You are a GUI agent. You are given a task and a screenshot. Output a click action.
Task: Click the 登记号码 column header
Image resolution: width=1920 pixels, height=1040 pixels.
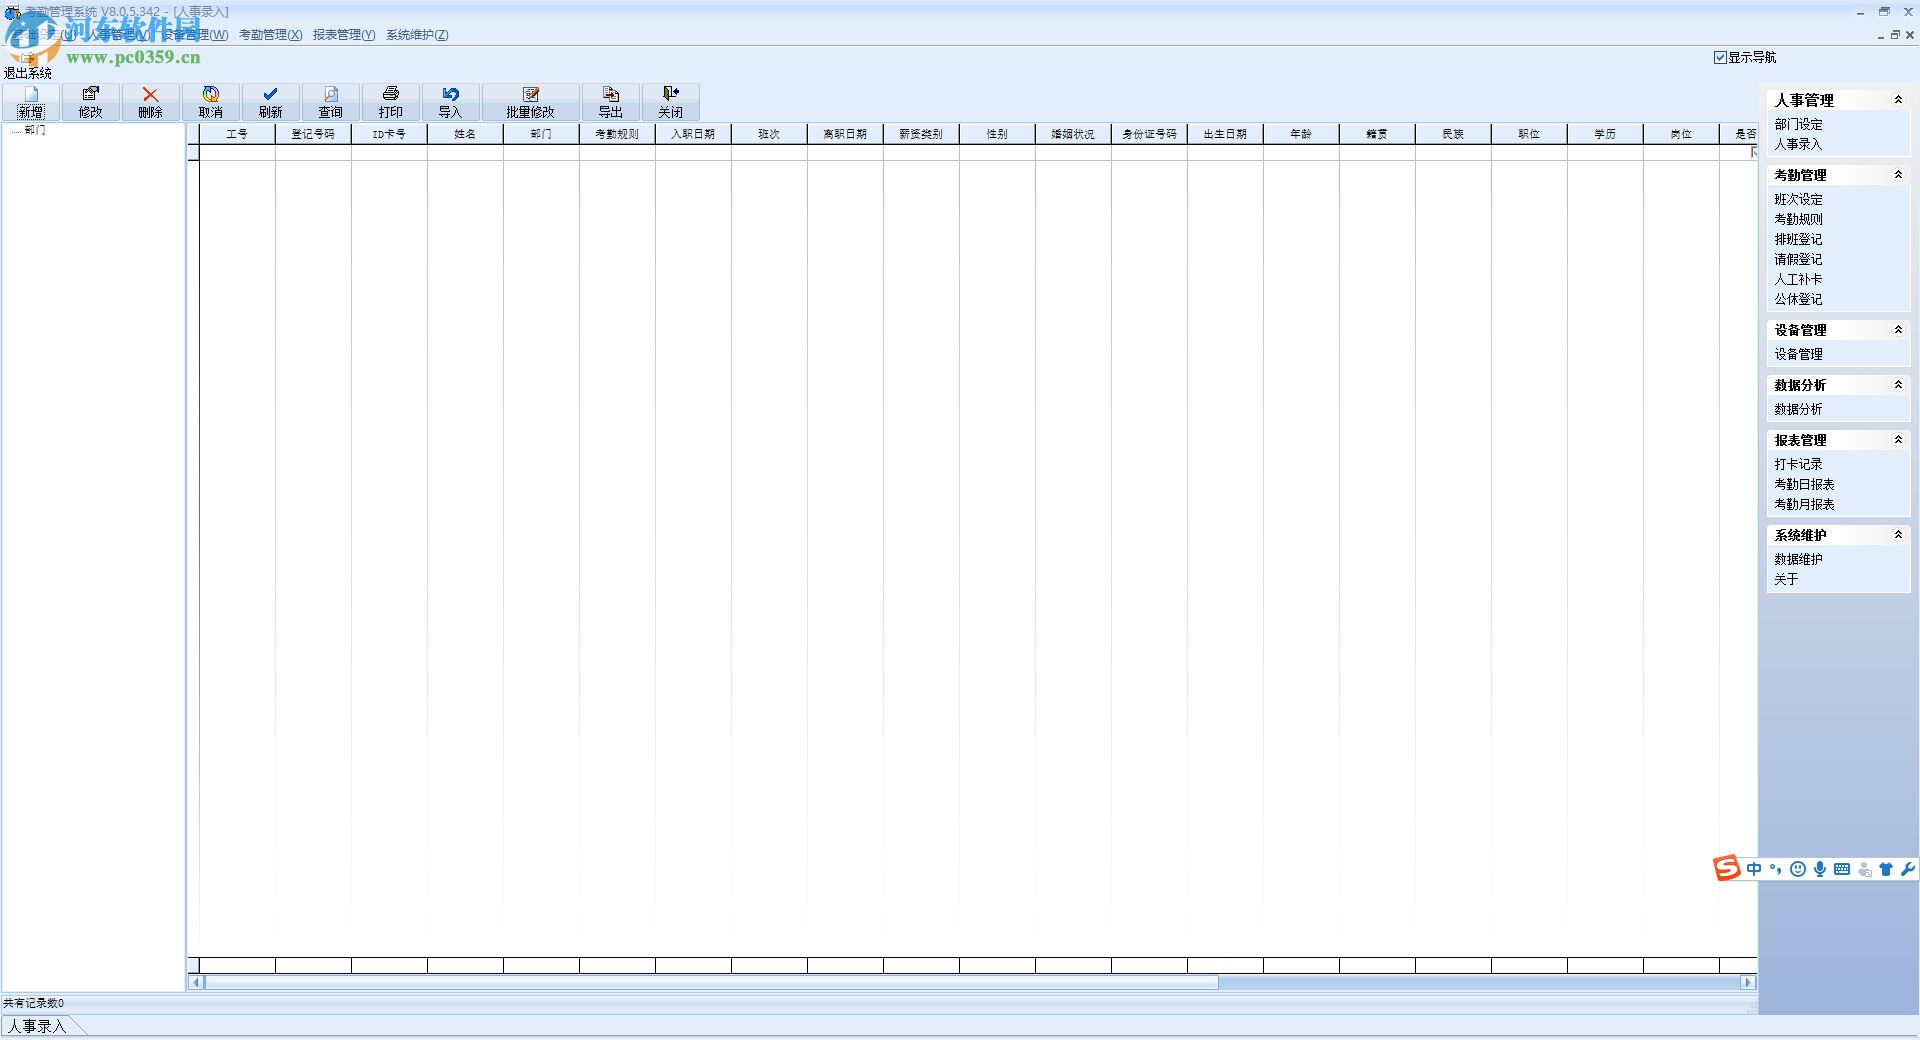tap(313, 134)
